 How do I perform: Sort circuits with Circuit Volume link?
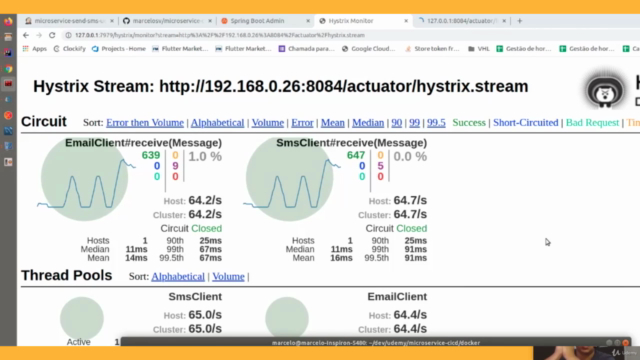click(267, 122)
